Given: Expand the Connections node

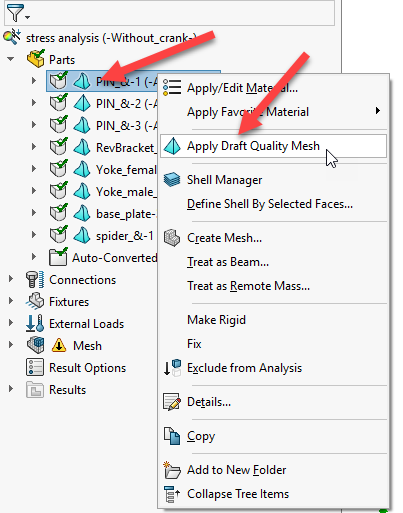Looking at the screenshot, I should pos(11,279).
